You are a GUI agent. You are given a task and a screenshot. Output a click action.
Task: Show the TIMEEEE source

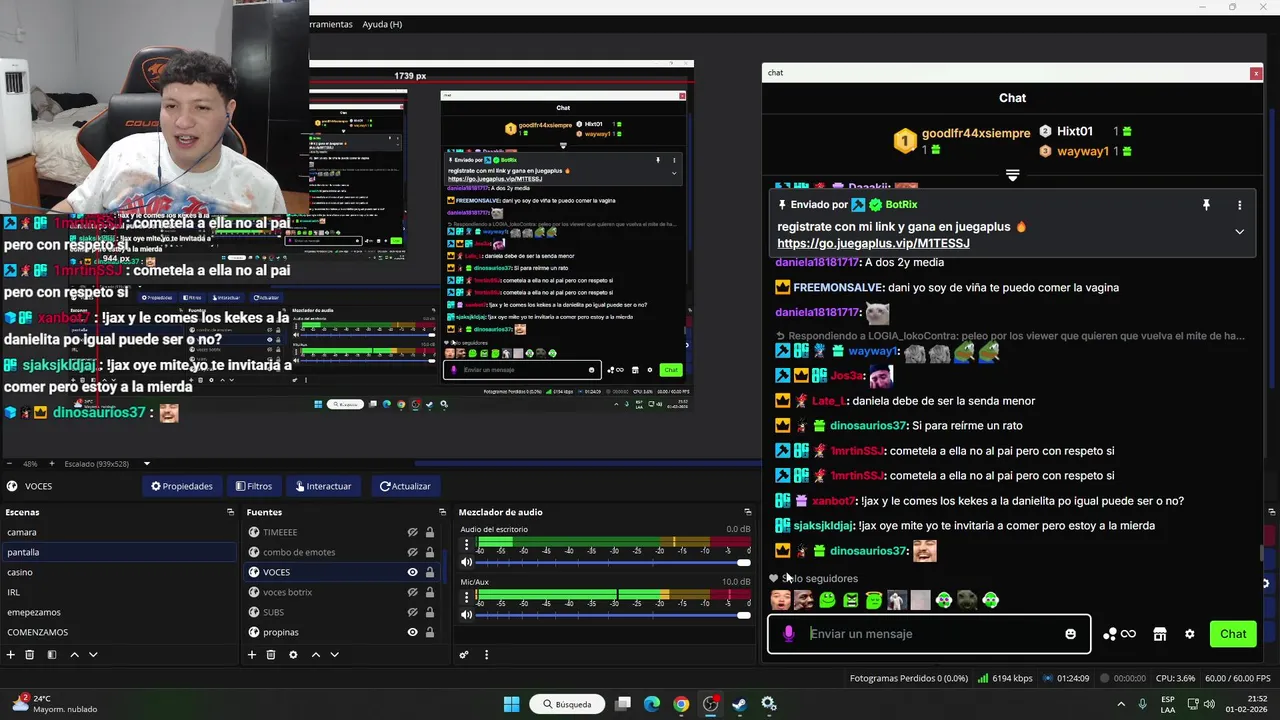[x=412, y=532]
